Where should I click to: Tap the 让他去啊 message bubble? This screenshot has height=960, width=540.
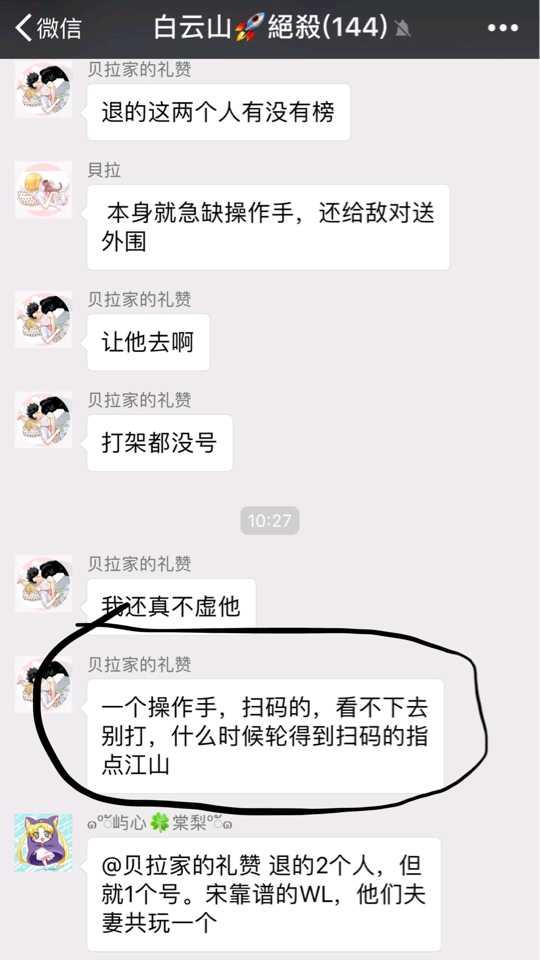tap(148, 343)
